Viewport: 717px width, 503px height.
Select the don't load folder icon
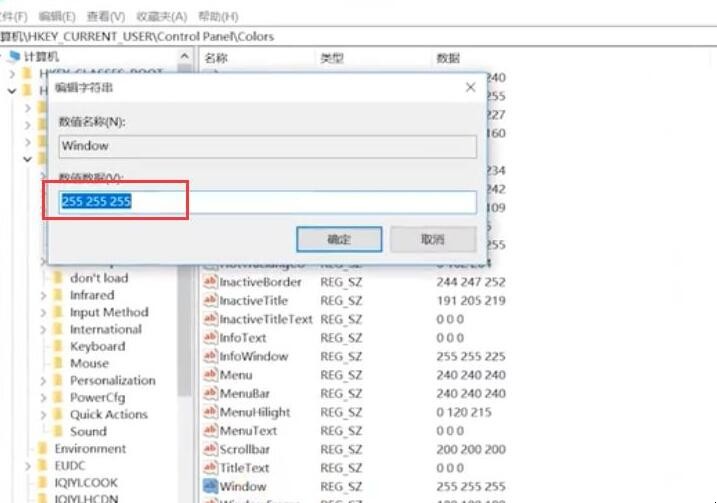click(x=58, y=278)
